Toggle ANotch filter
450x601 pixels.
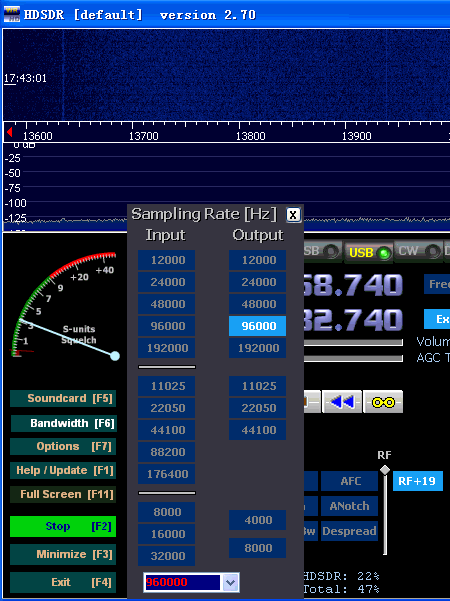coord(349,506)
